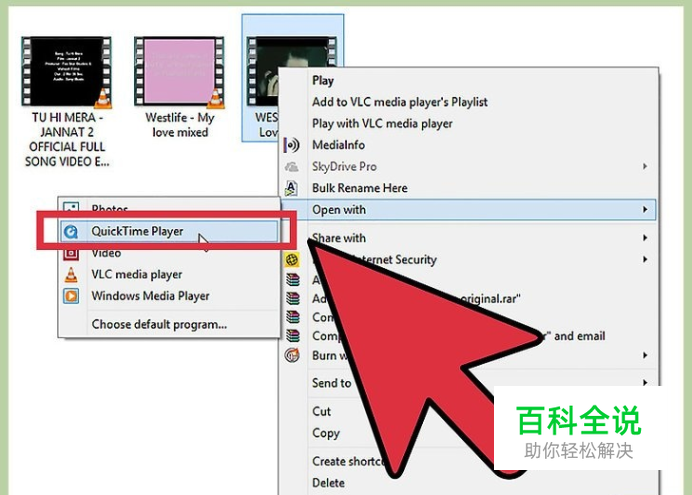The image size is (692, 495).
Task: Open MediaInfo from context menu
Action: [338, 145]
